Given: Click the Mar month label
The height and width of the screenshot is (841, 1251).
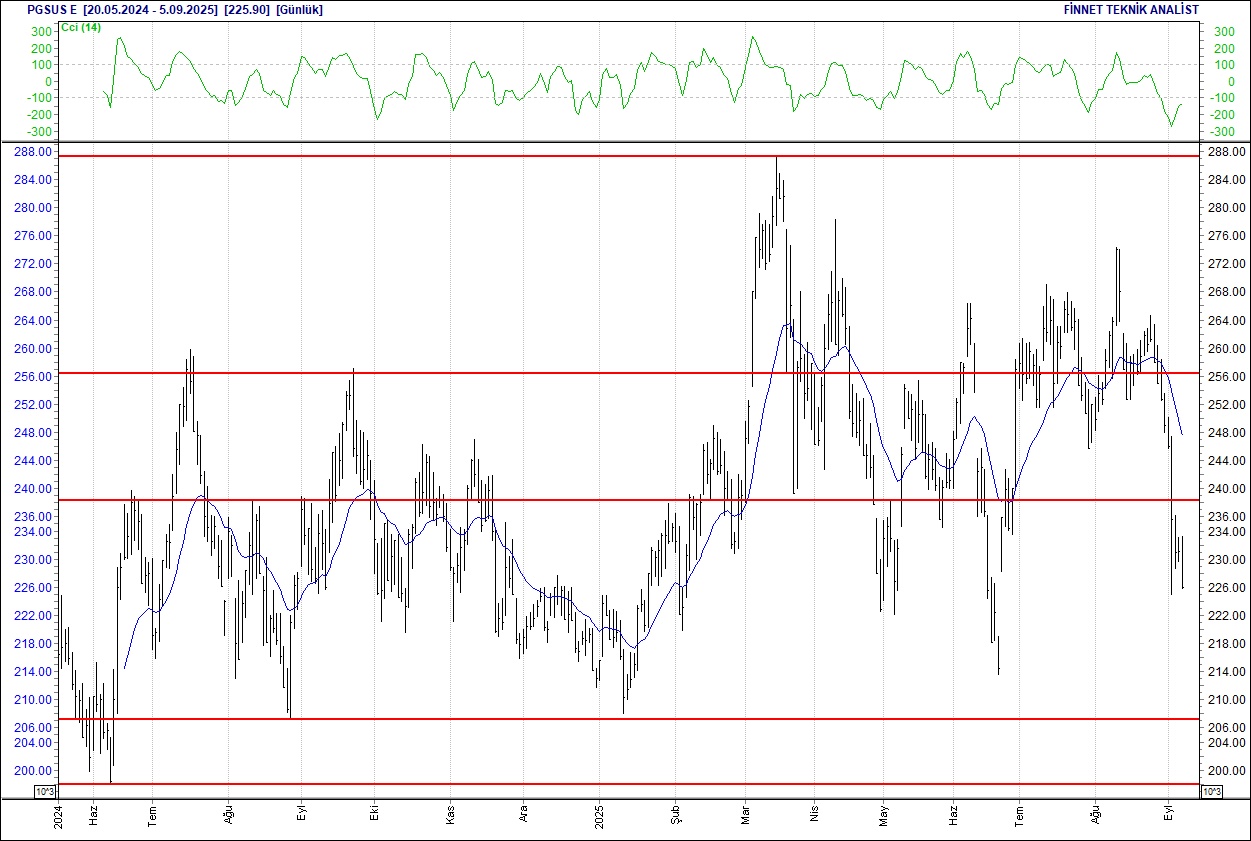Looking at the screenshot, I should coord(744,816).
